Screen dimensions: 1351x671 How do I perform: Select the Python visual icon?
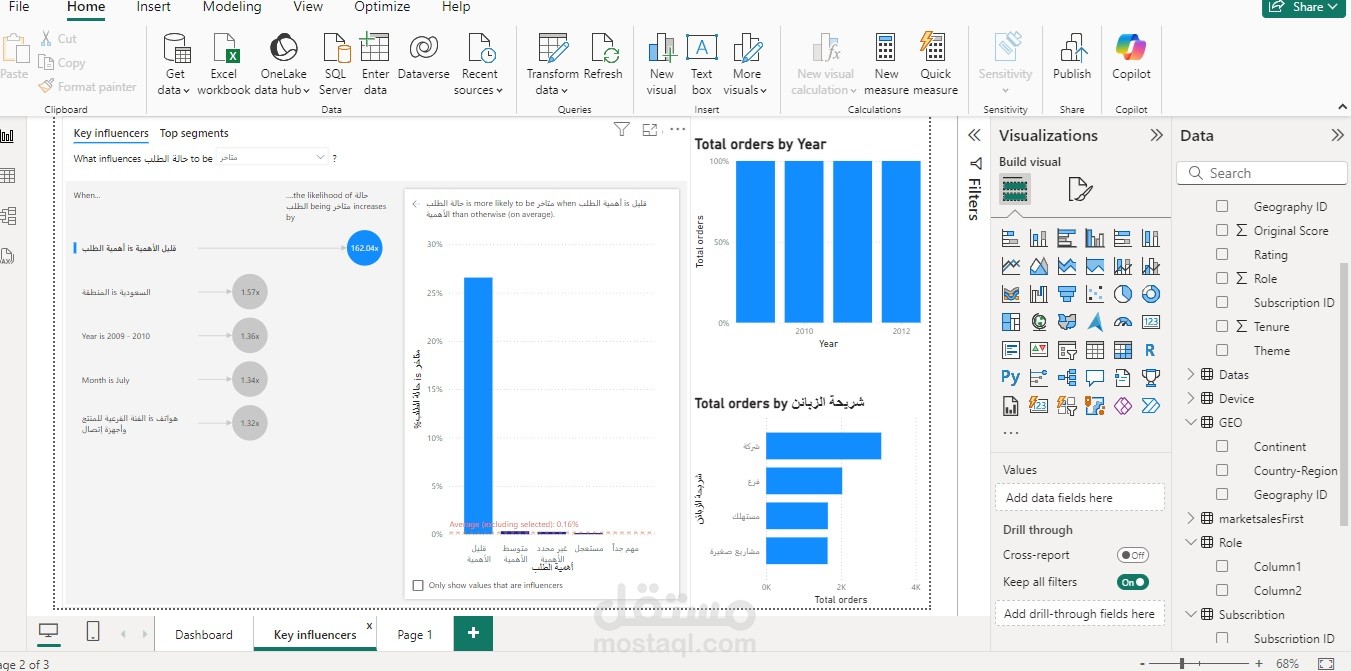click(1010, 378)
